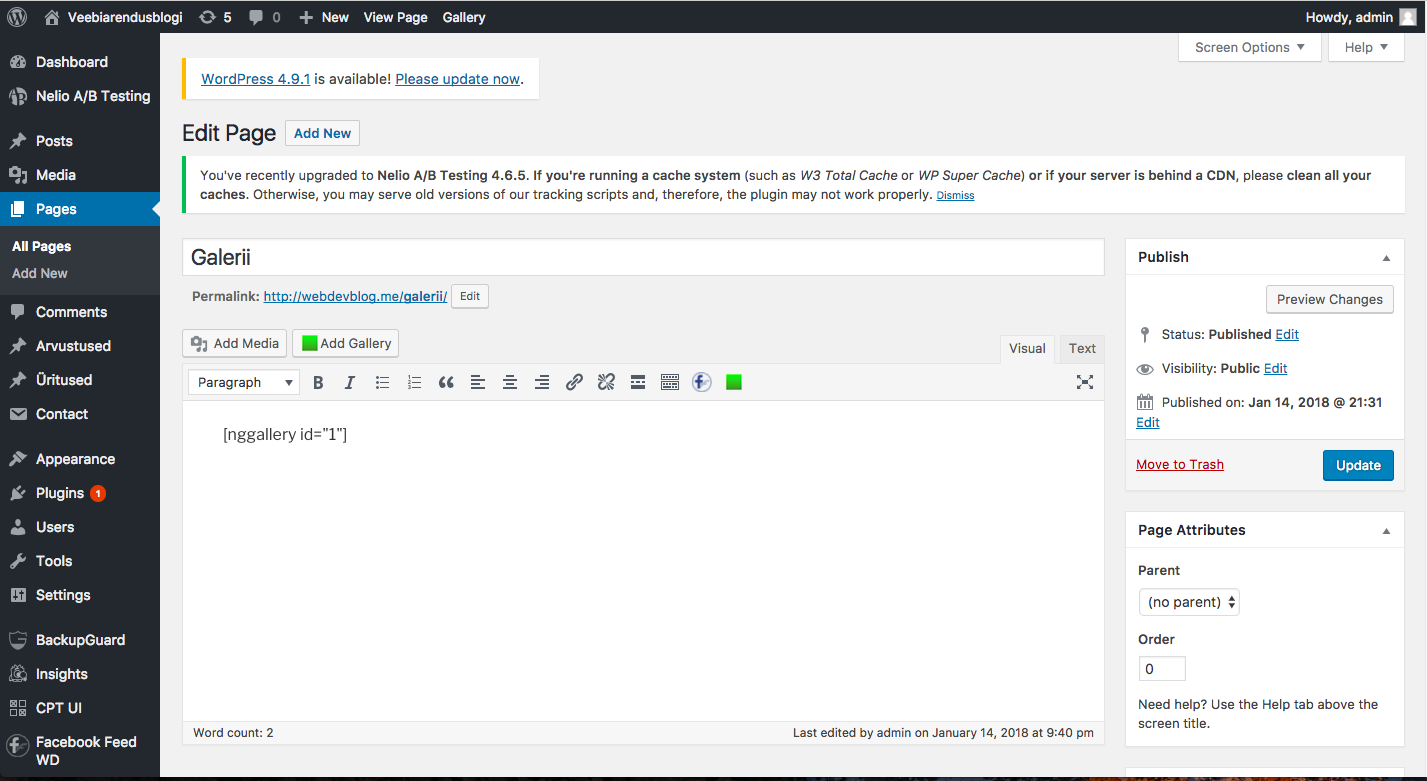Open Nelio A/B Testing menu
The image size is (1427, 781).
[x=80, y=96]
